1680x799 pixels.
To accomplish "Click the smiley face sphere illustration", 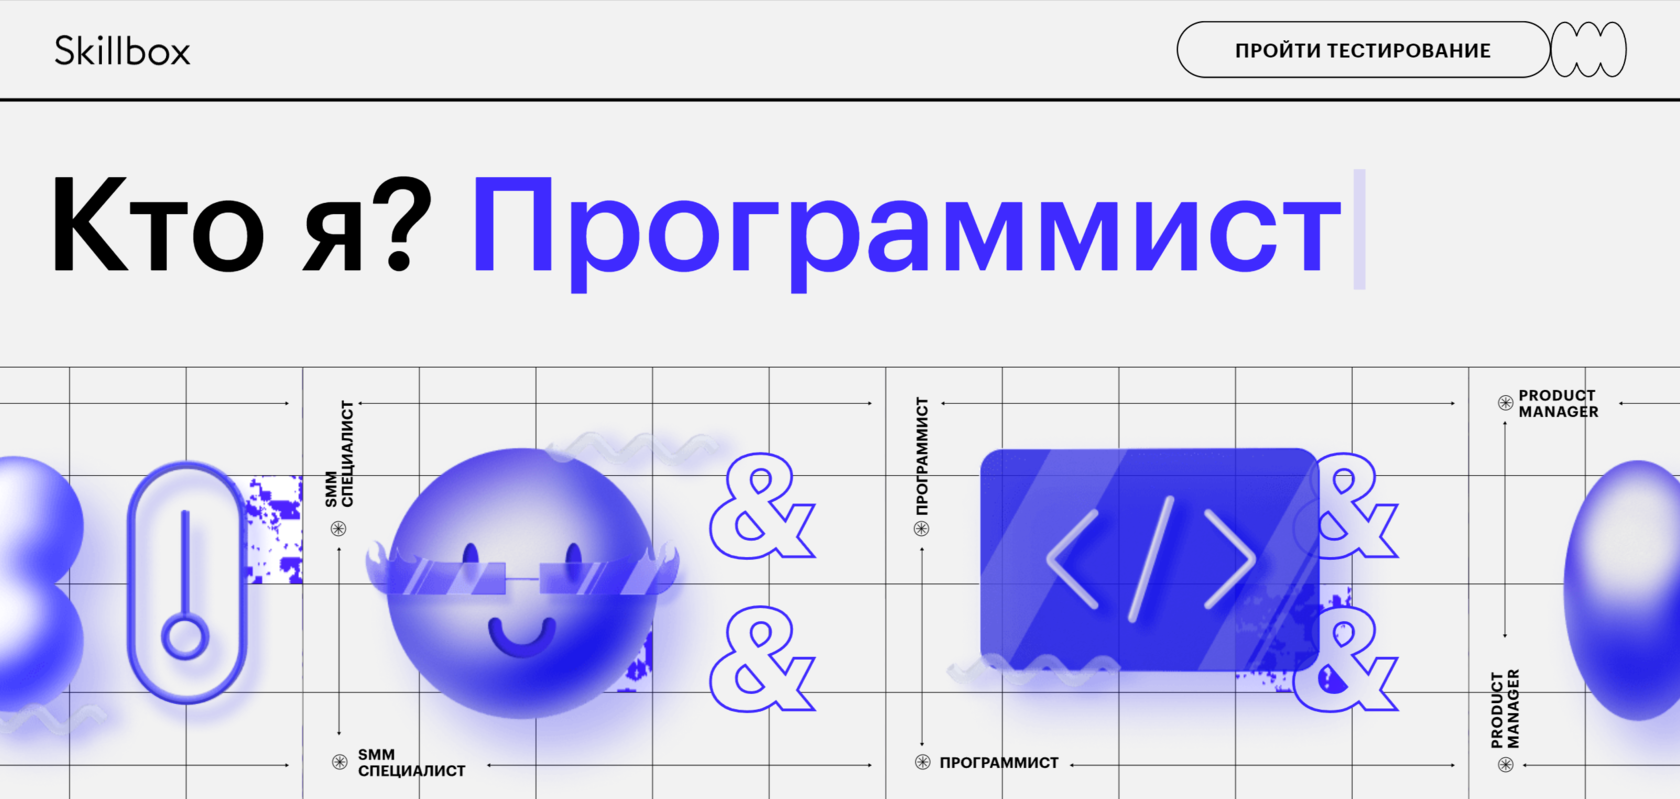I will (x=523, y=583).
